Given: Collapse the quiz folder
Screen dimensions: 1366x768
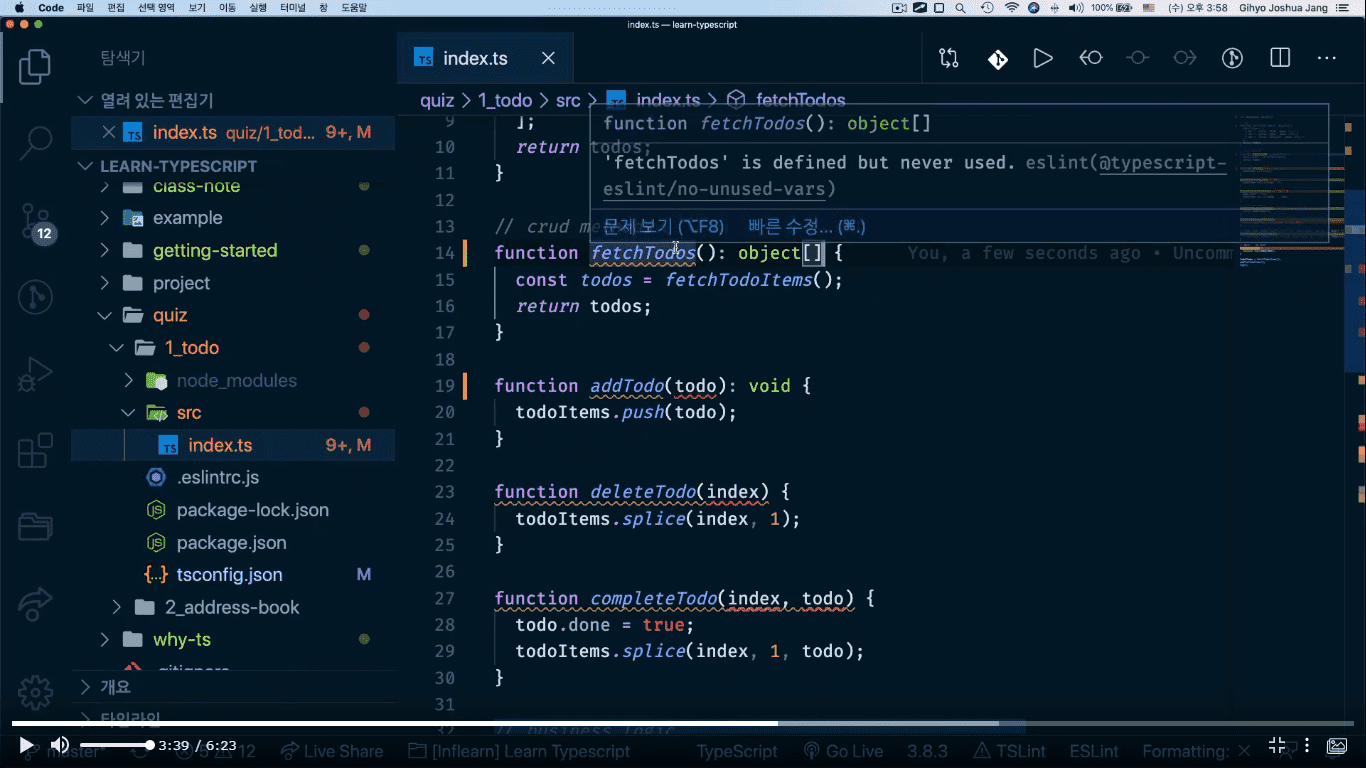Looking at the screenshot, I should 170,315.
